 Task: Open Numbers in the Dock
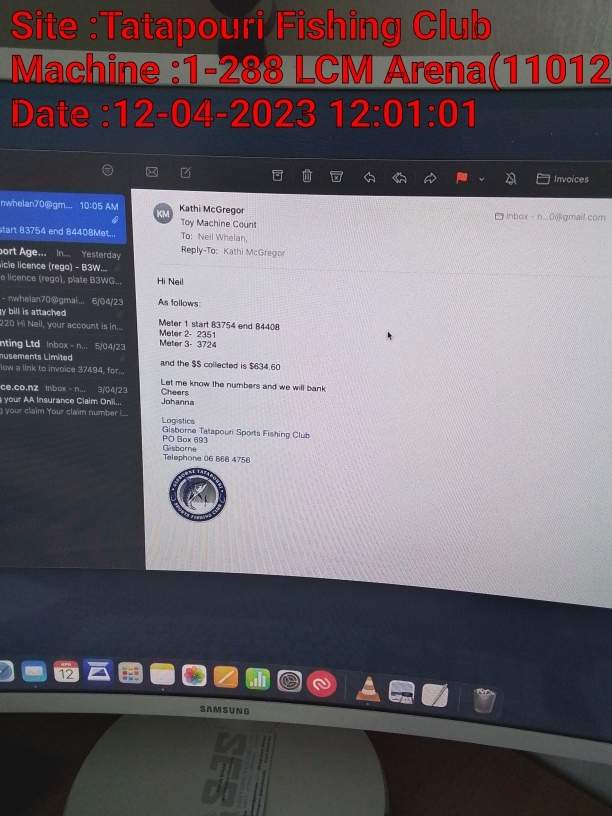click(x=258, y=680)
